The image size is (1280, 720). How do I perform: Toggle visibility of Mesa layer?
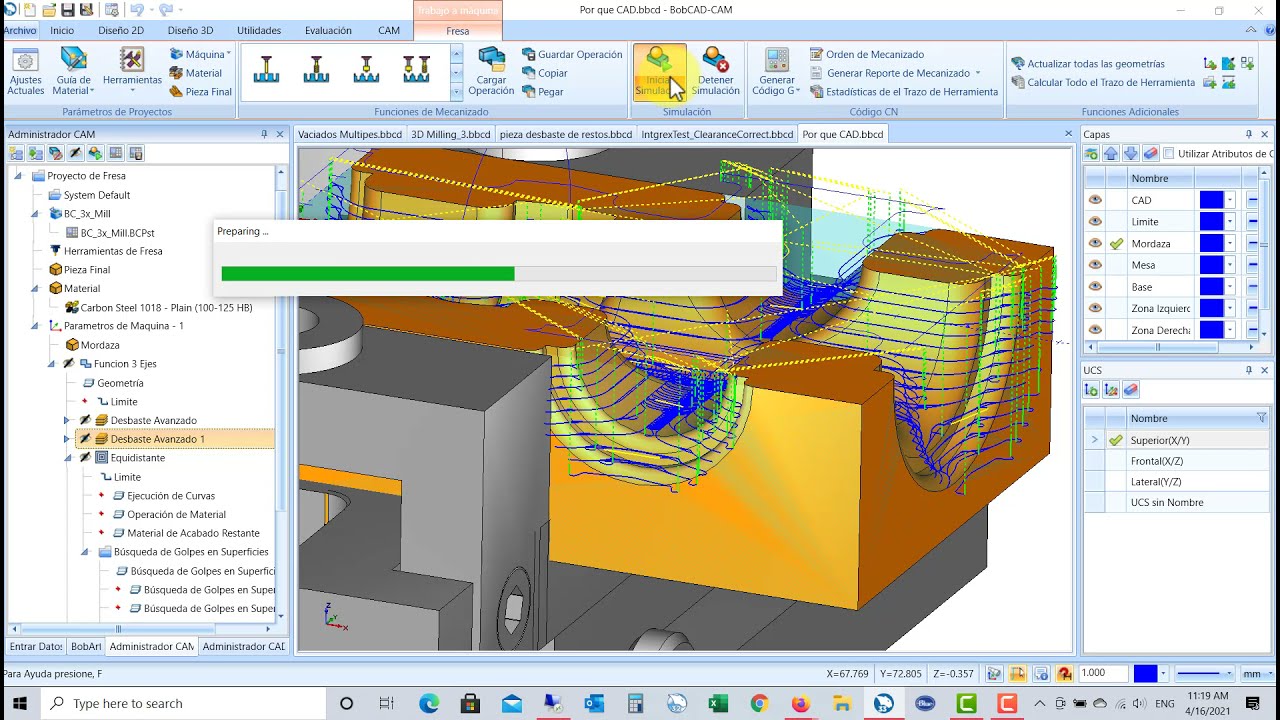pos(1095,265)
